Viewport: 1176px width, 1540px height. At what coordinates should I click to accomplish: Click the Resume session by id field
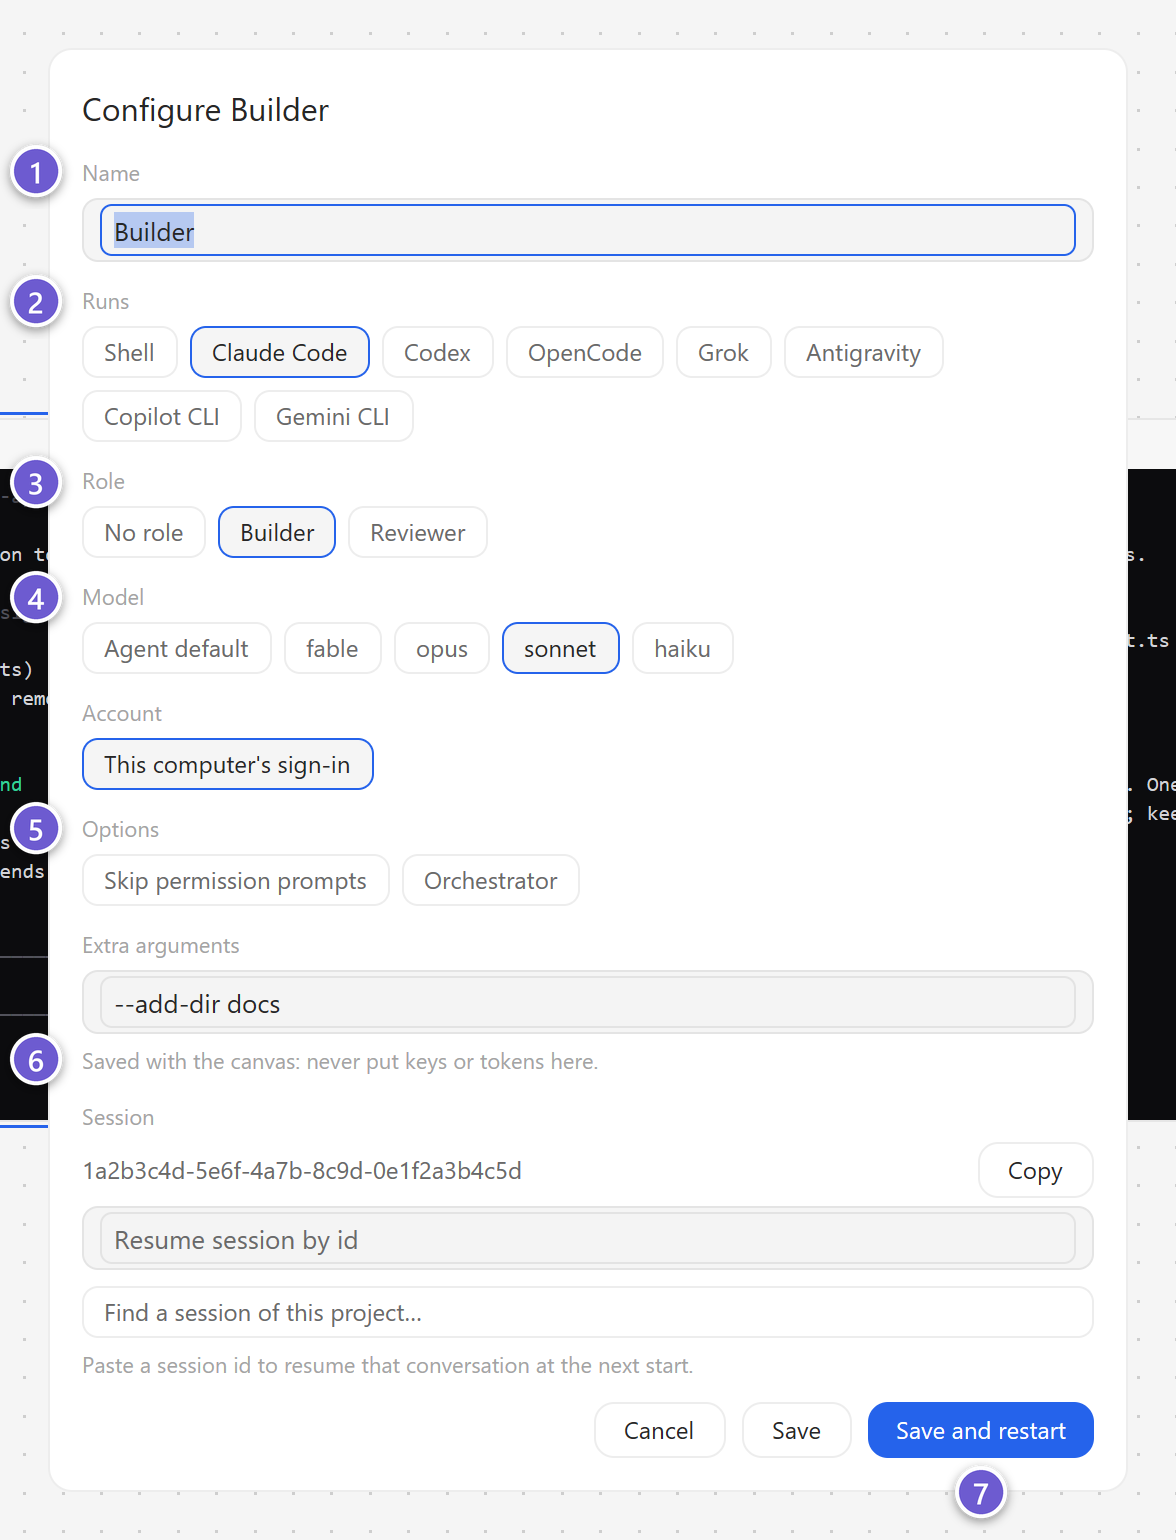(x=588, y=1240)
